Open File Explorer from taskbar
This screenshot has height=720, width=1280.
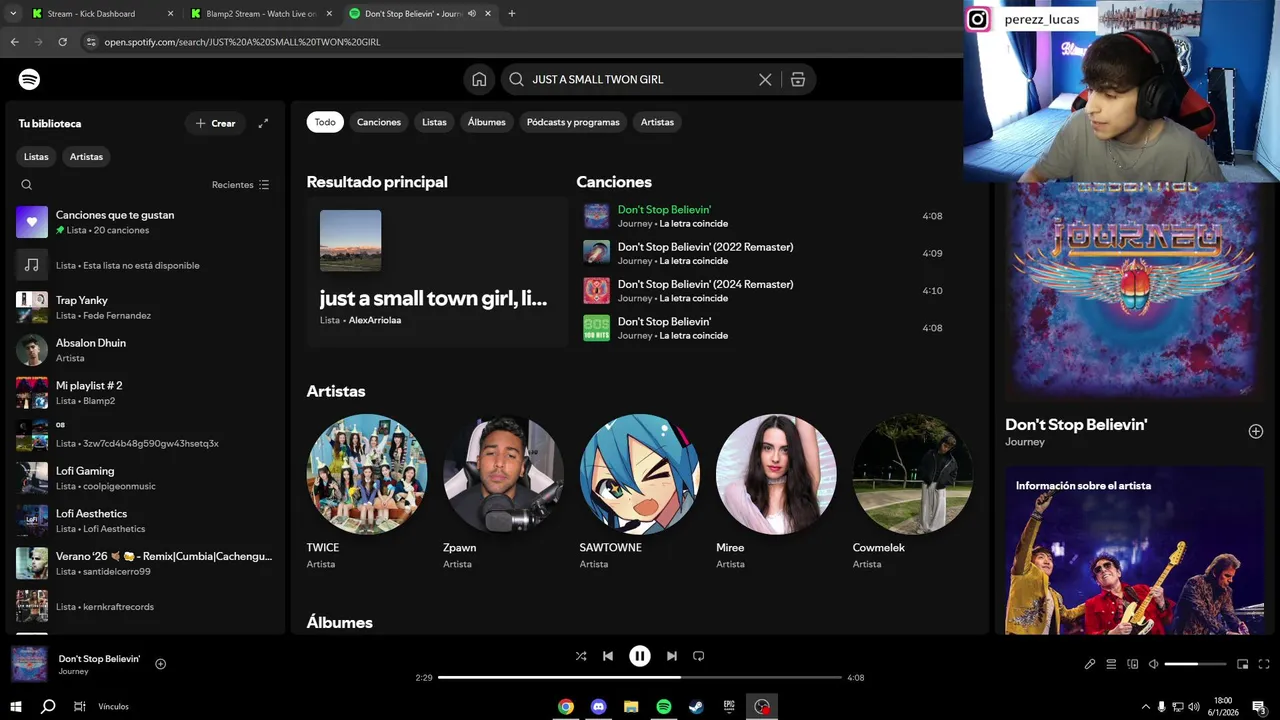coord(631,706)
